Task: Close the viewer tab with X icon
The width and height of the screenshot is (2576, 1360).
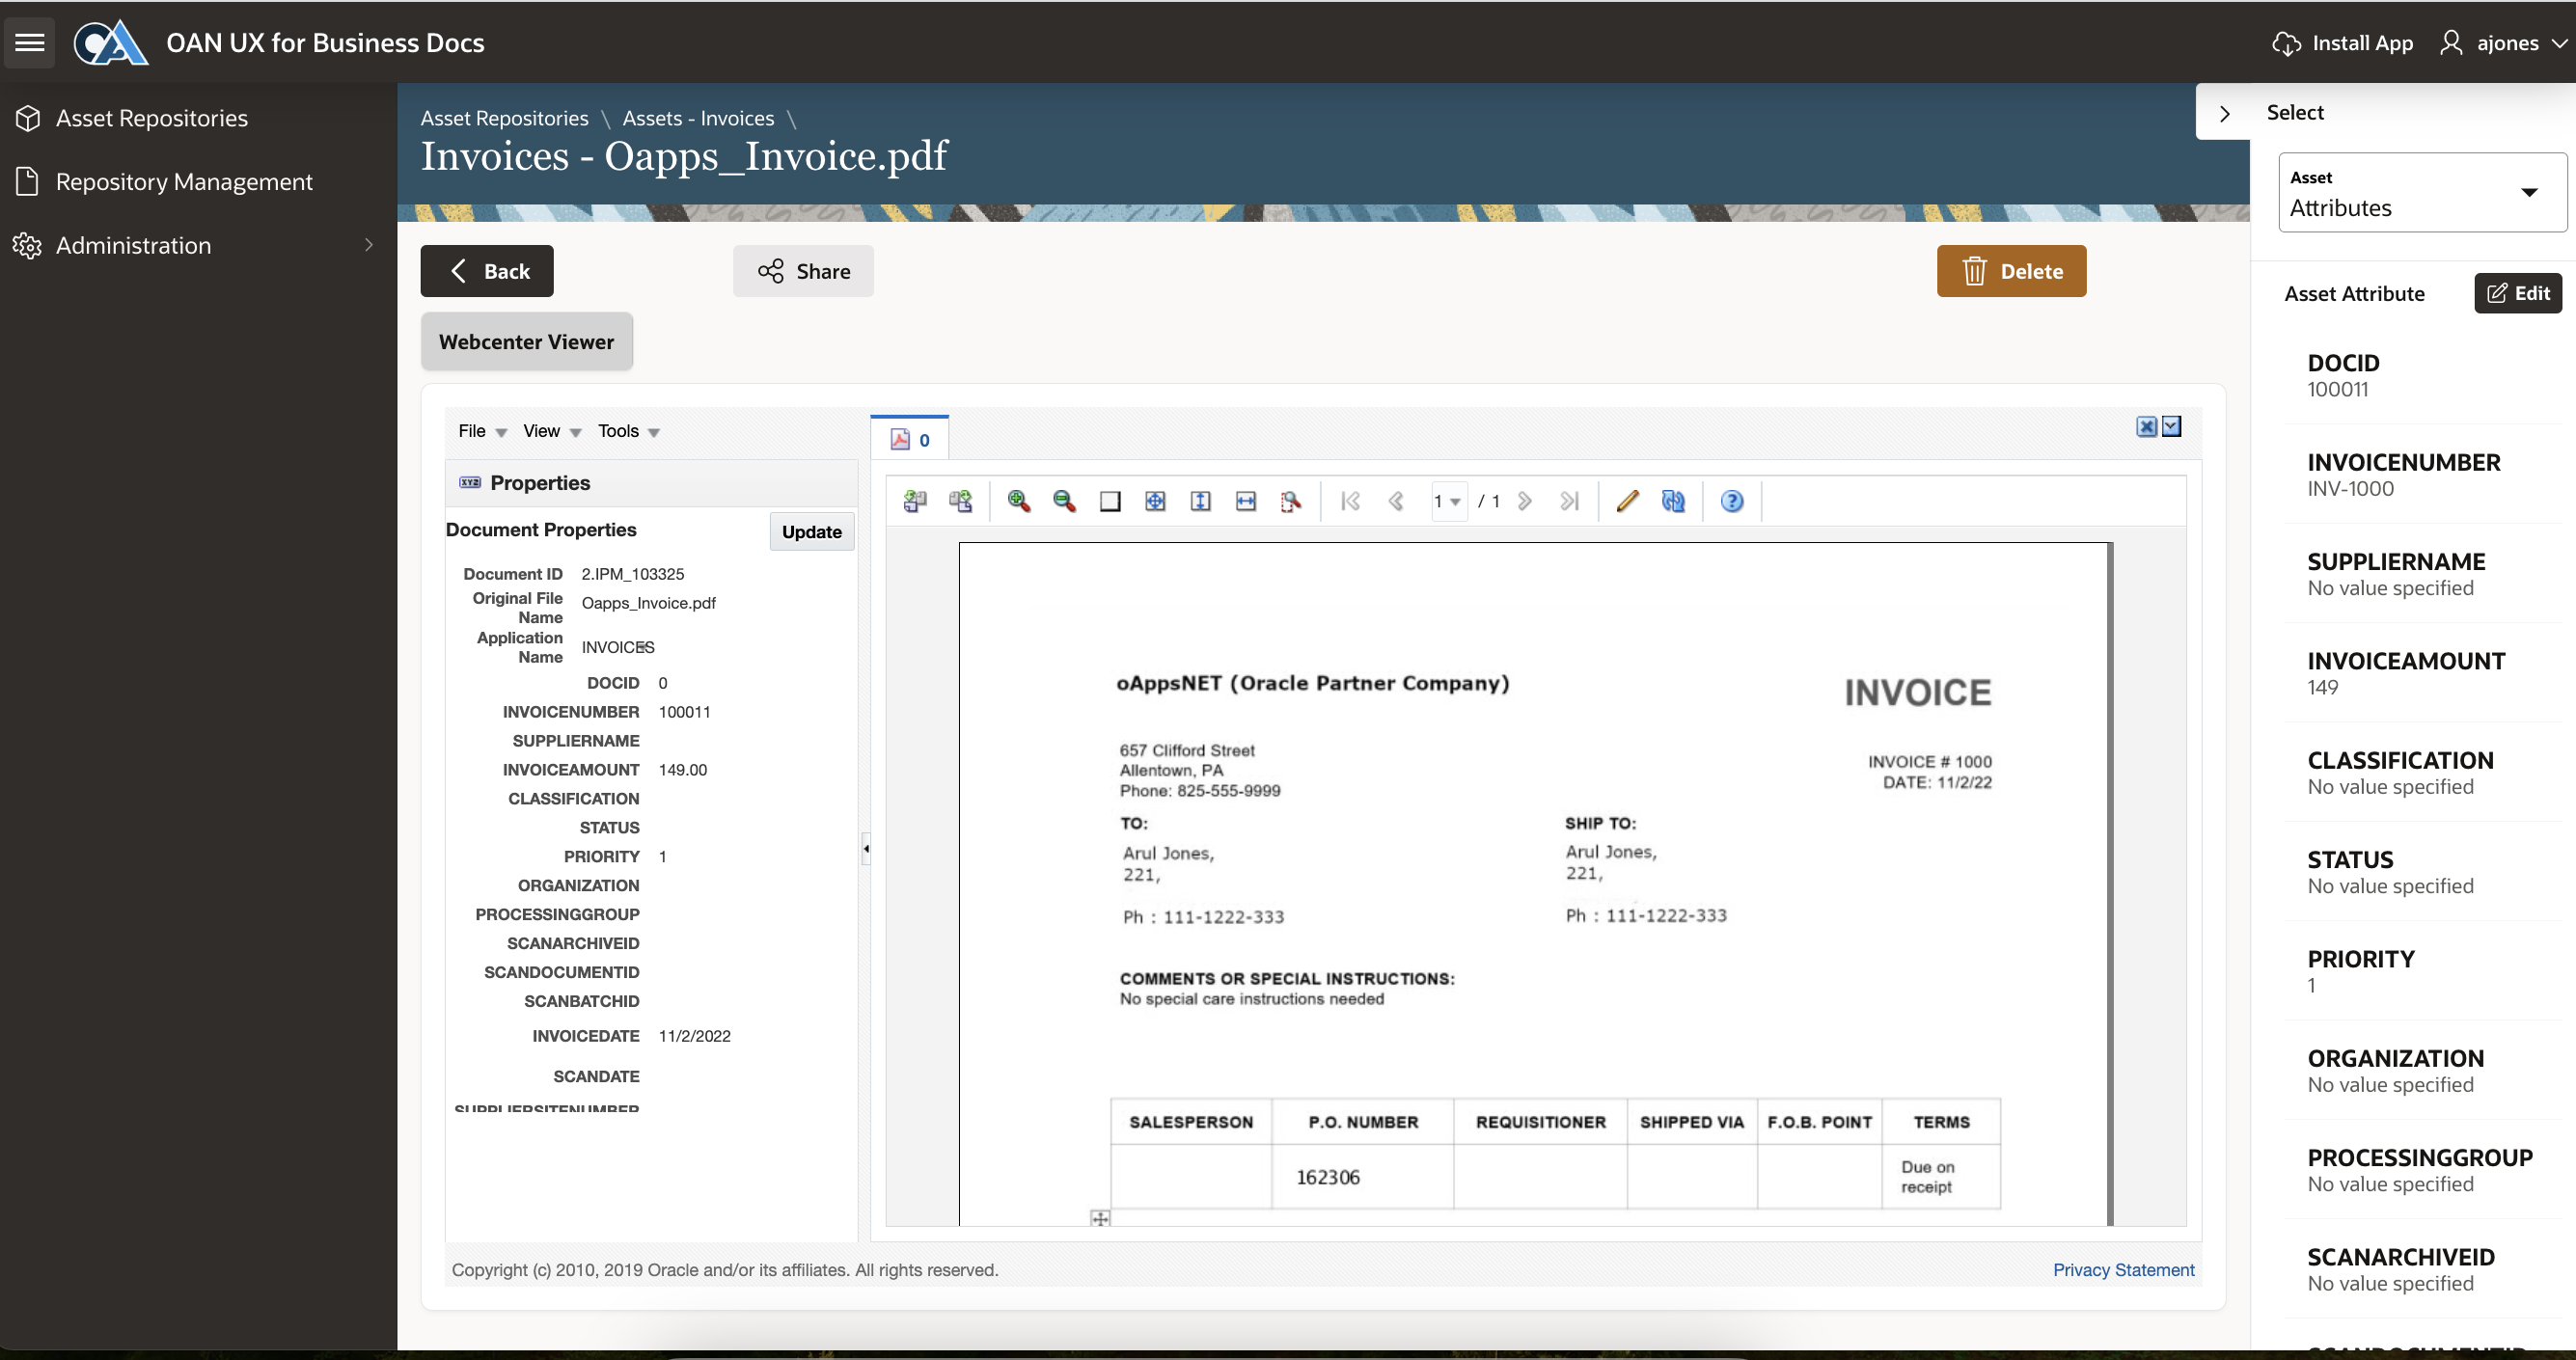Action: click(2146, 427)
